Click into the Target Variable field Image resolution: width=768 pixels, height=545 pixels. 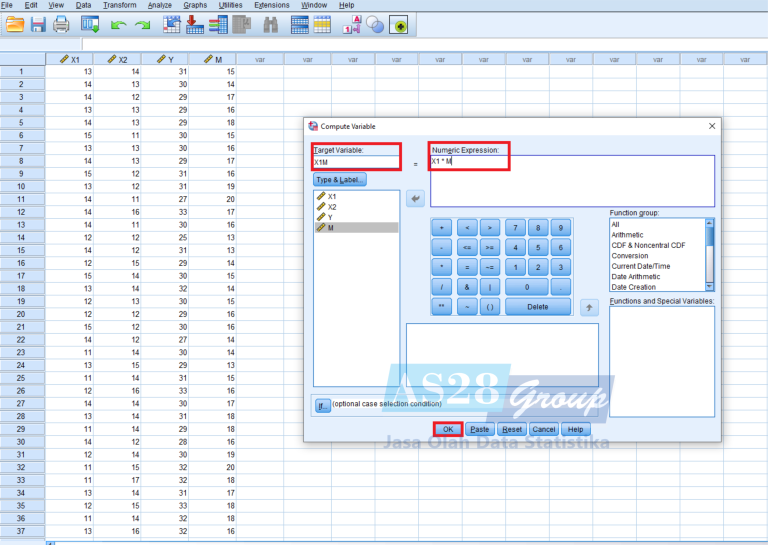(x=355, y=162)
